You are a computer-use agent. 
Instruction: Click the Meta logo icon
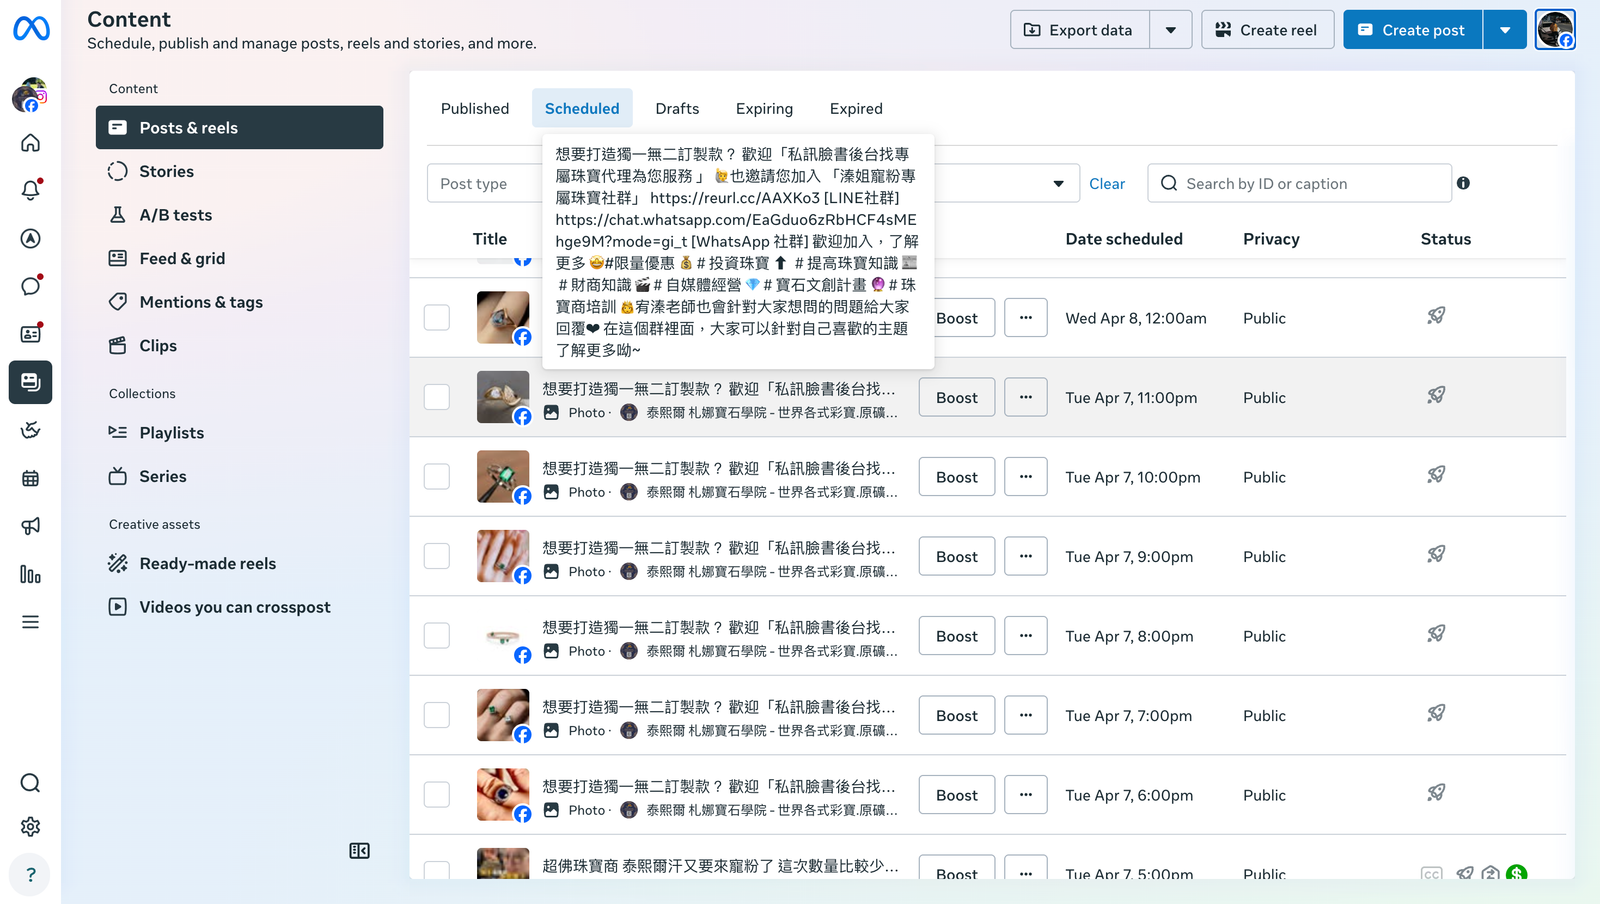tap(31, 29)
